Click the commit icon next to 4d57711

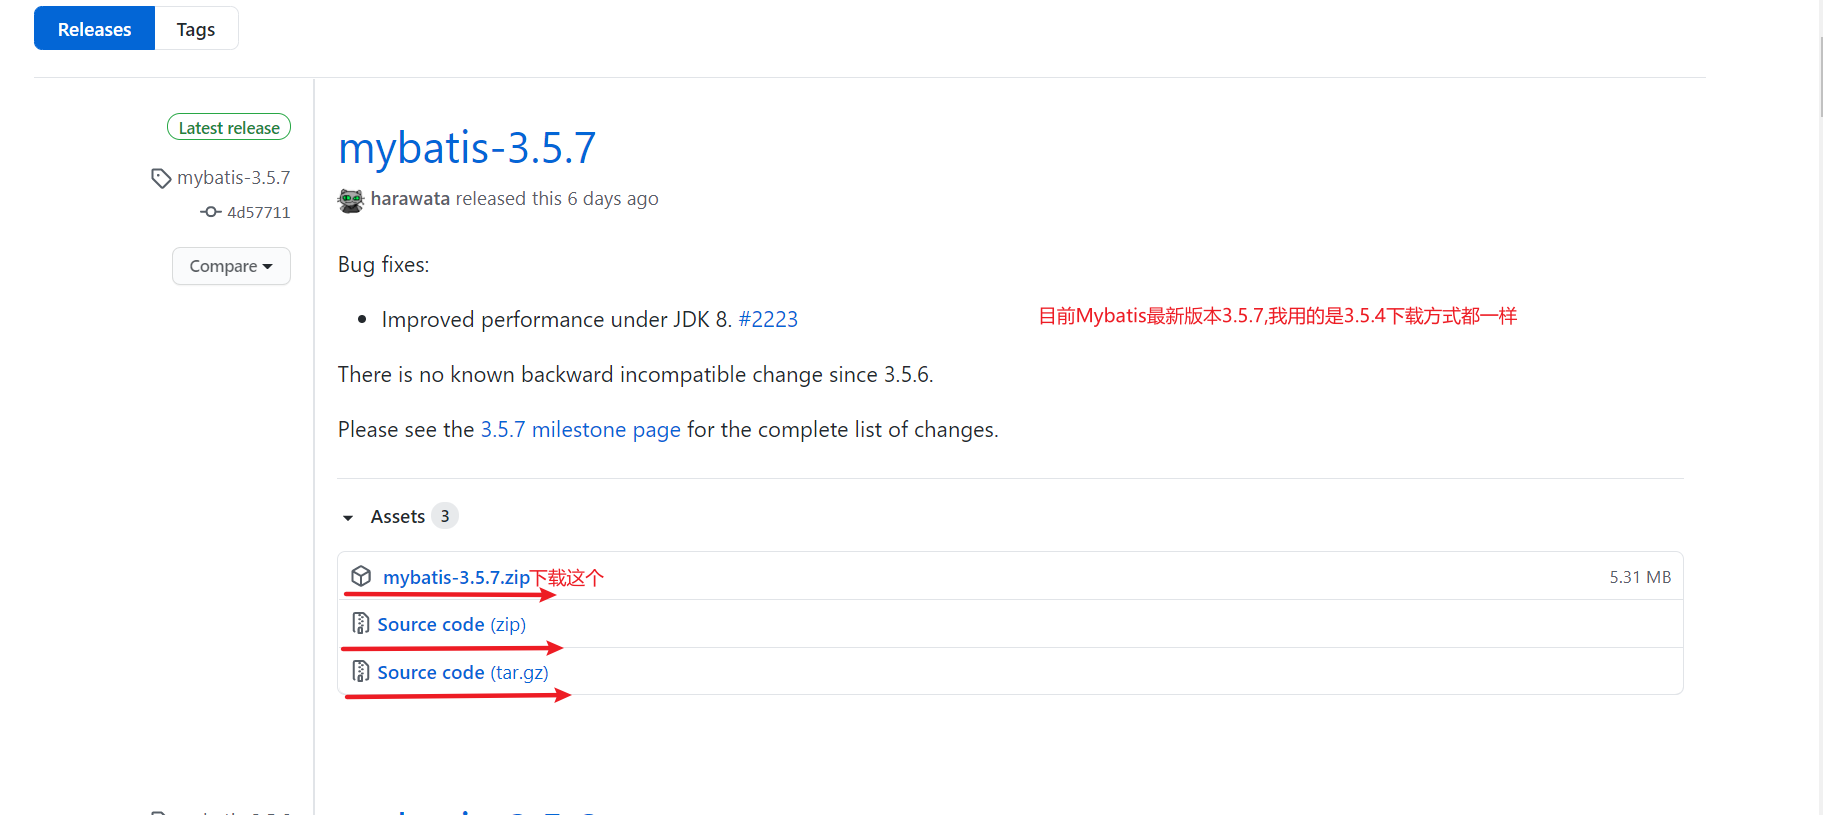click(210, 212)
